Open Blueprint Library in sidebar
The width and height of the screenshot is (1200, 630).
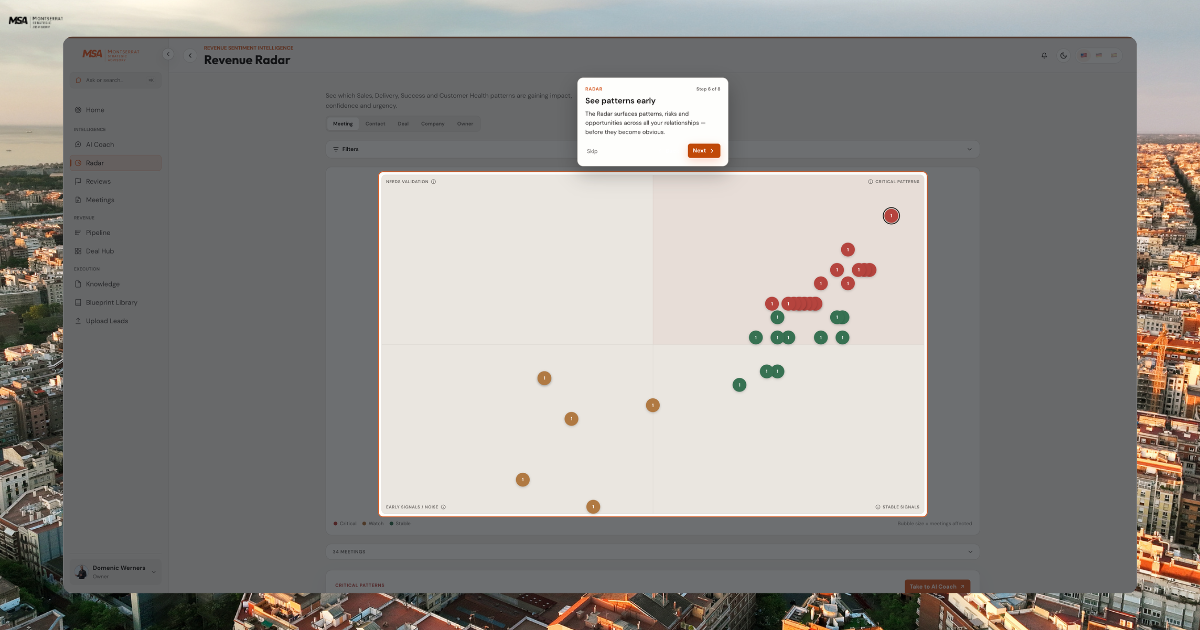tap(111, 302)
